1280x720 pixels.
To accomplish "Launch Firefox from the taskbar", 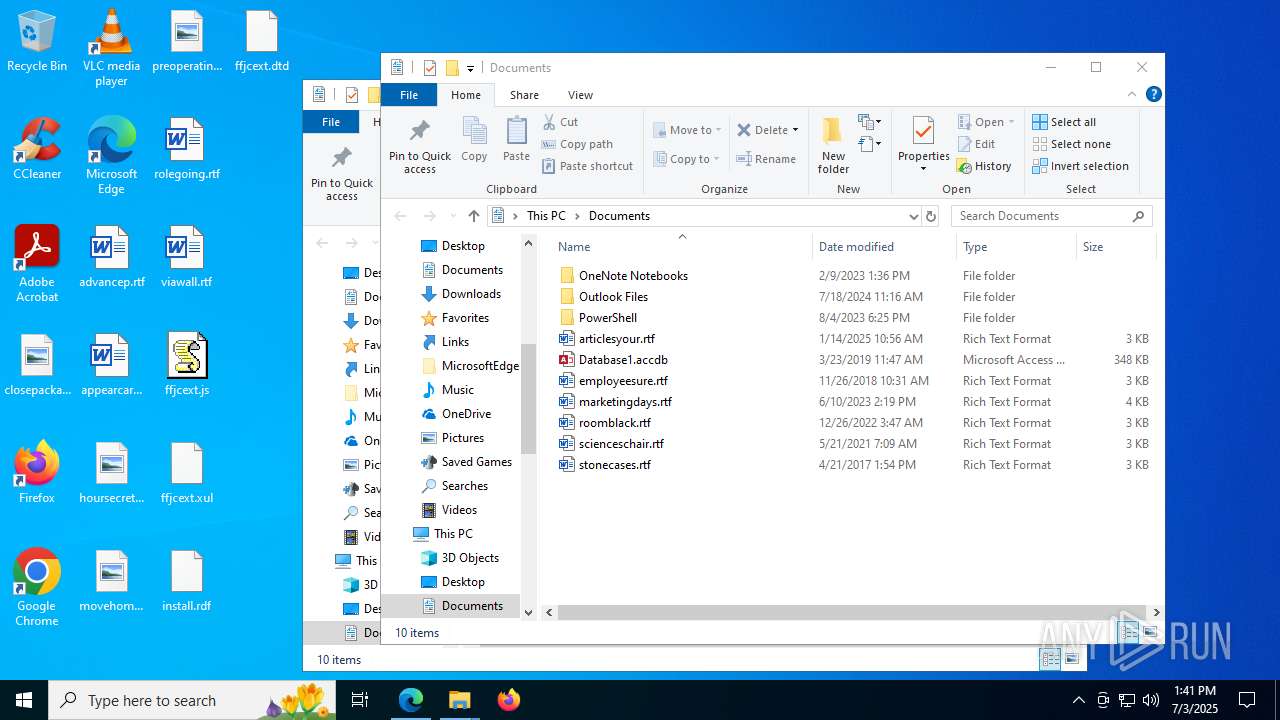I will (x=508, y=700).
